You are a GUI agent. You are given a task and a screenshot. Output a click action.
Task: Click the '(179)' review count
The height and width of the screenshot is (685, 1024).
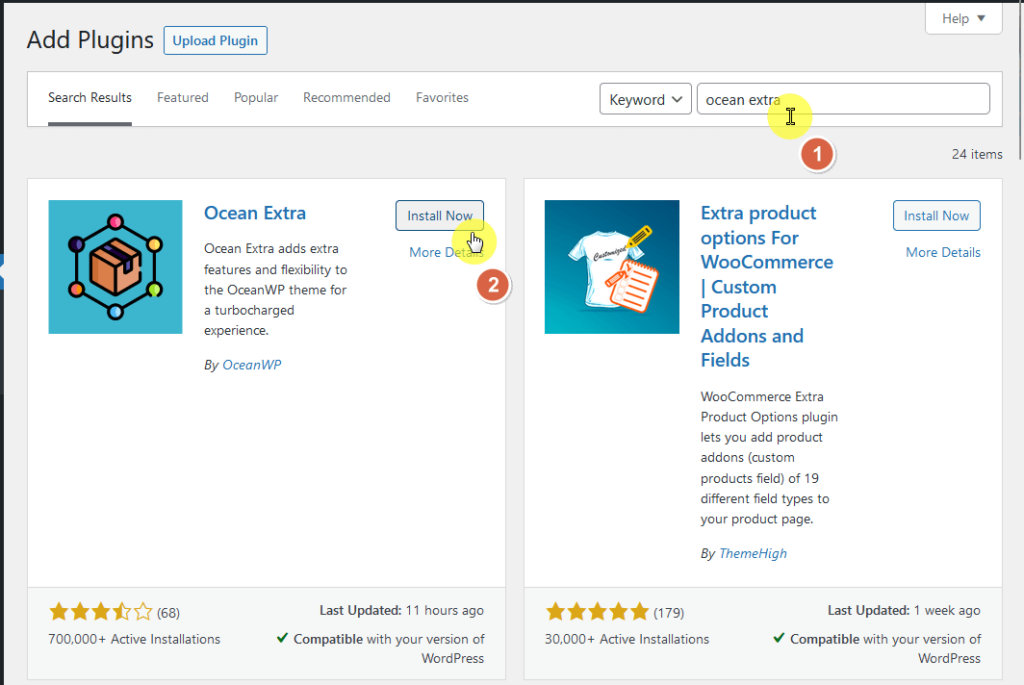click(669, 613)
